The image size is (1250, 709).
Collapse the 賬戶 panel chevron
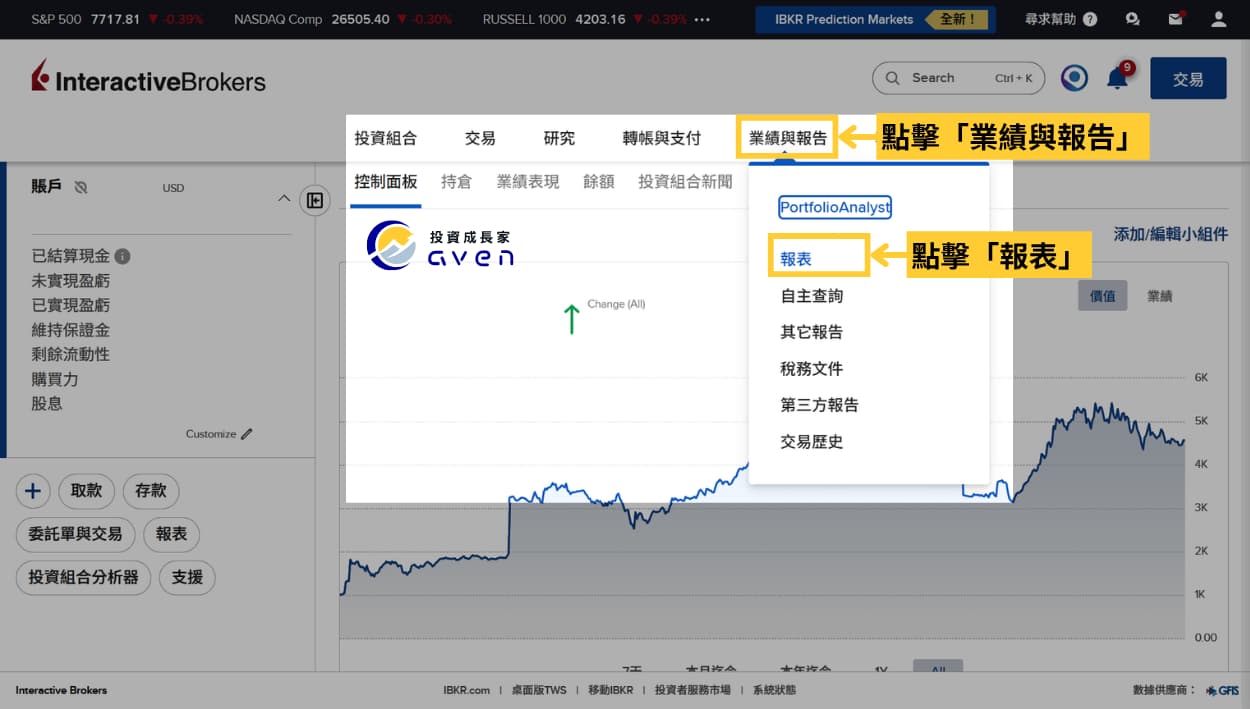[x=283, y=199]
